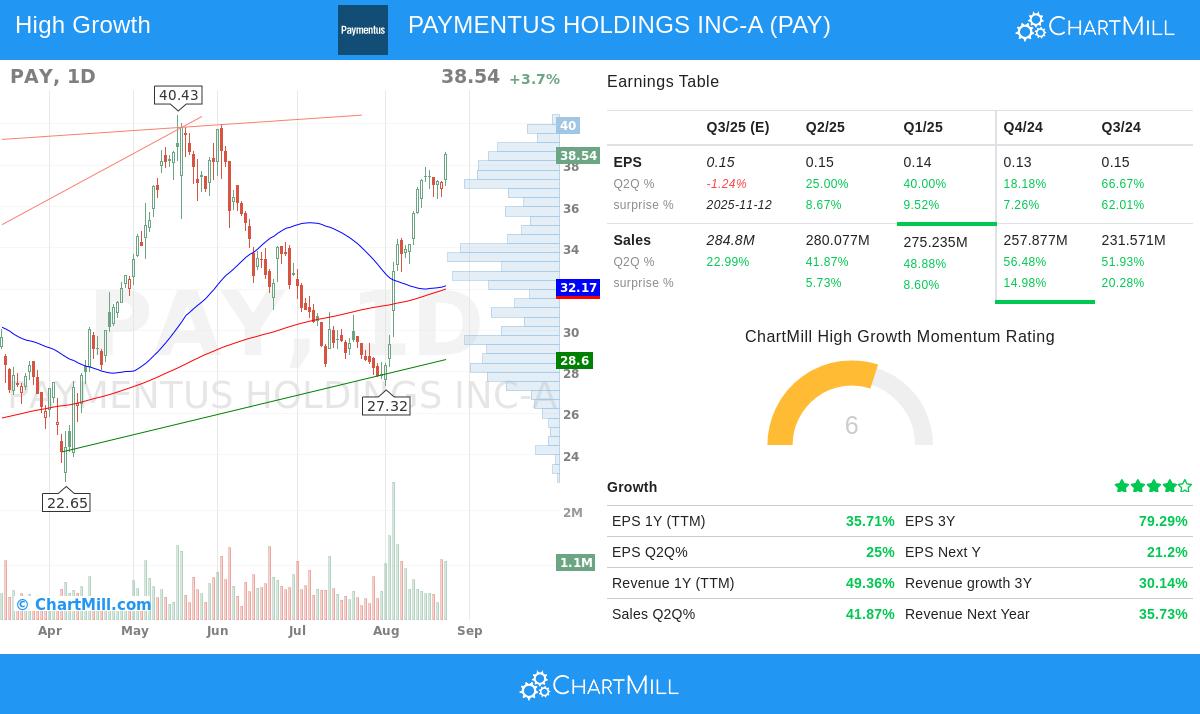The height and width of the screenshot is (714, 1200).
Task: Click the 49.36% revenue 1Y value
Action: click(x=870, y=583)
